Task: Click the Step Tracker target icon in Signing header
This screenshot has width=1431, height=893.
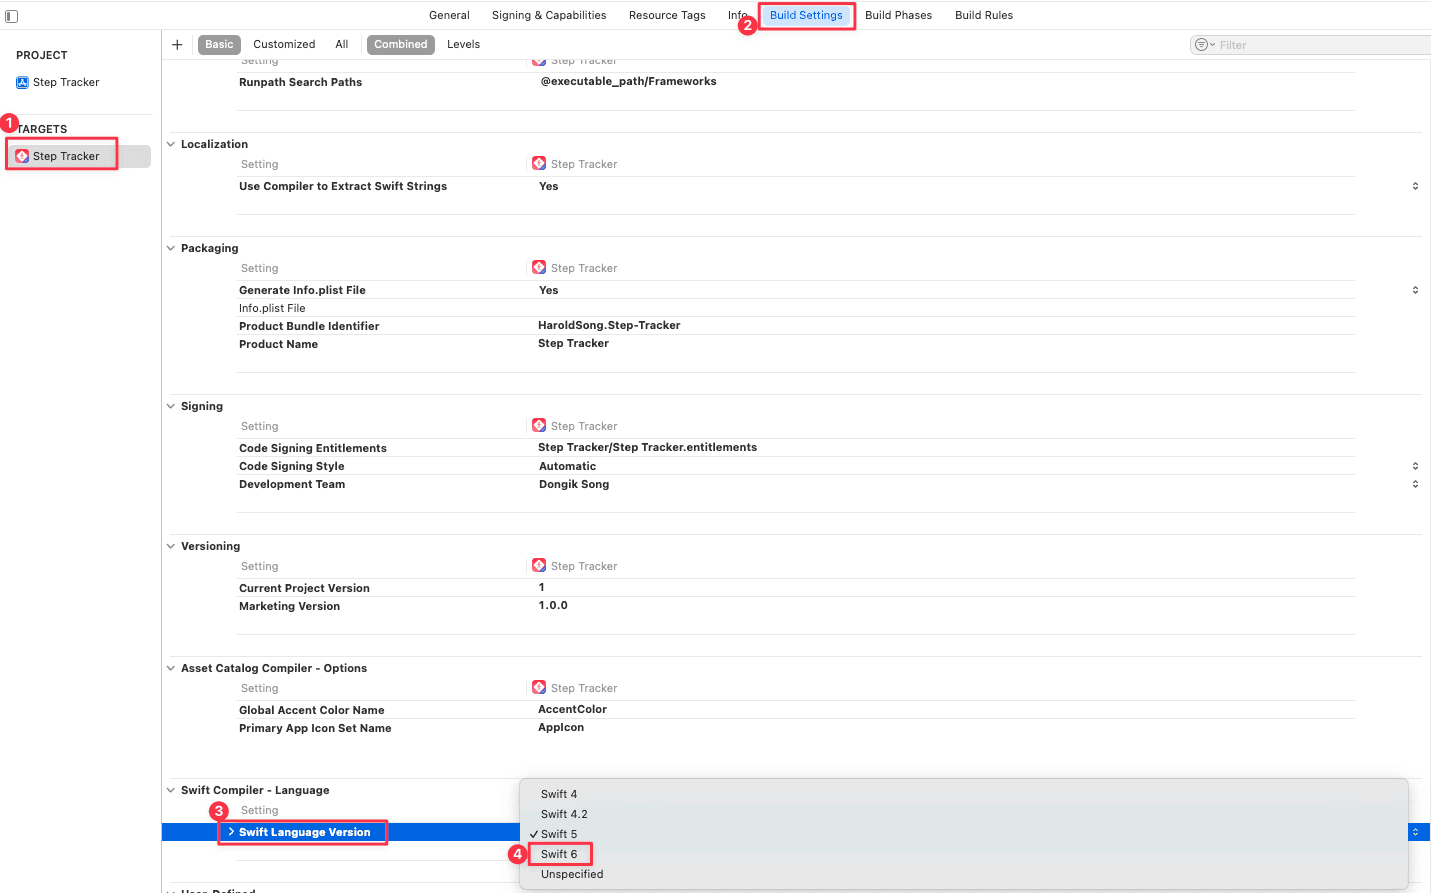Action: coord(539,425)
